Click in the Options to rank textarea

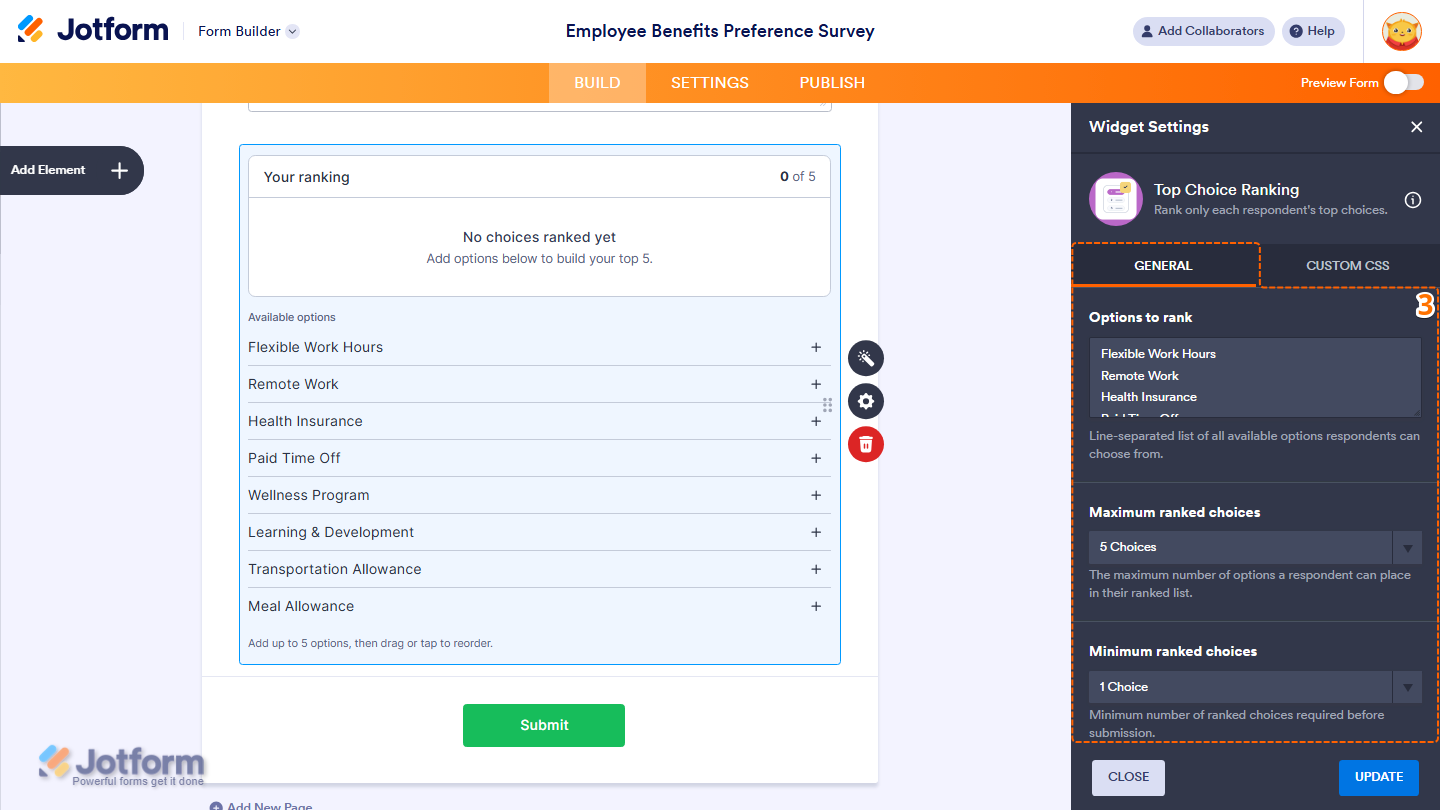1255,377
